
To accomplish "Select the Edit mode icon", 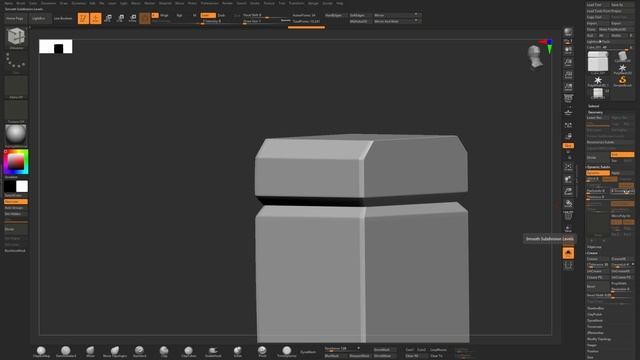I will (x=83, y=18).
